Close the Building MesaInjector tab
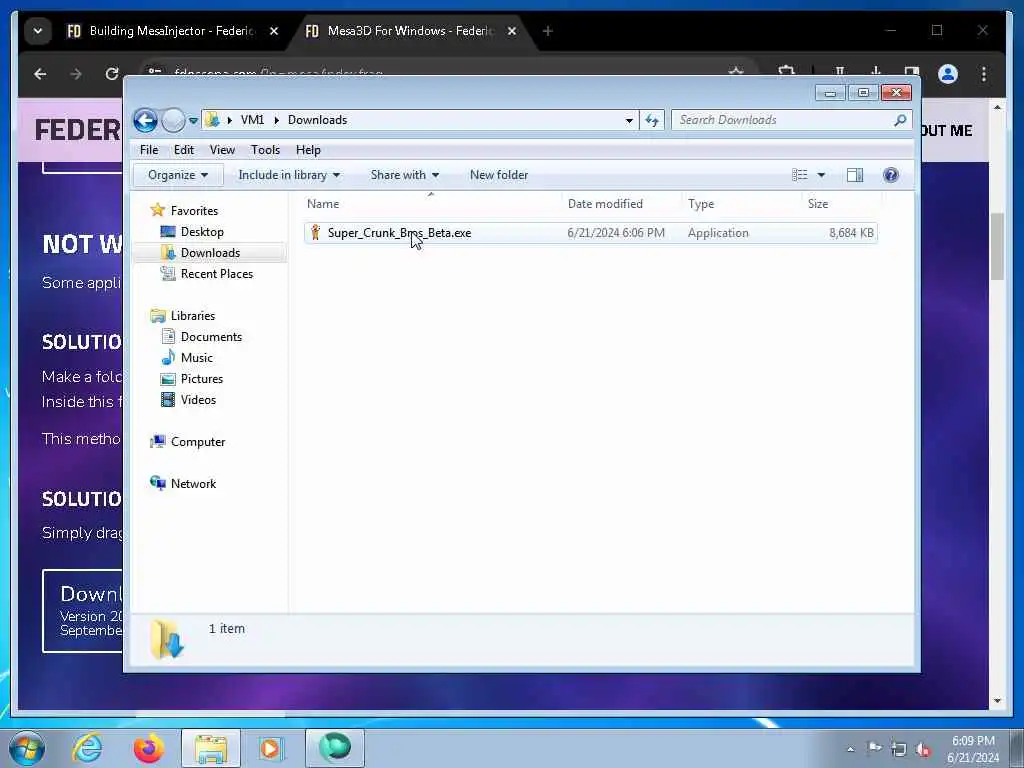The width and height of the screenshot is (1024, 768). pyautogui.click(x=274, y=31)
